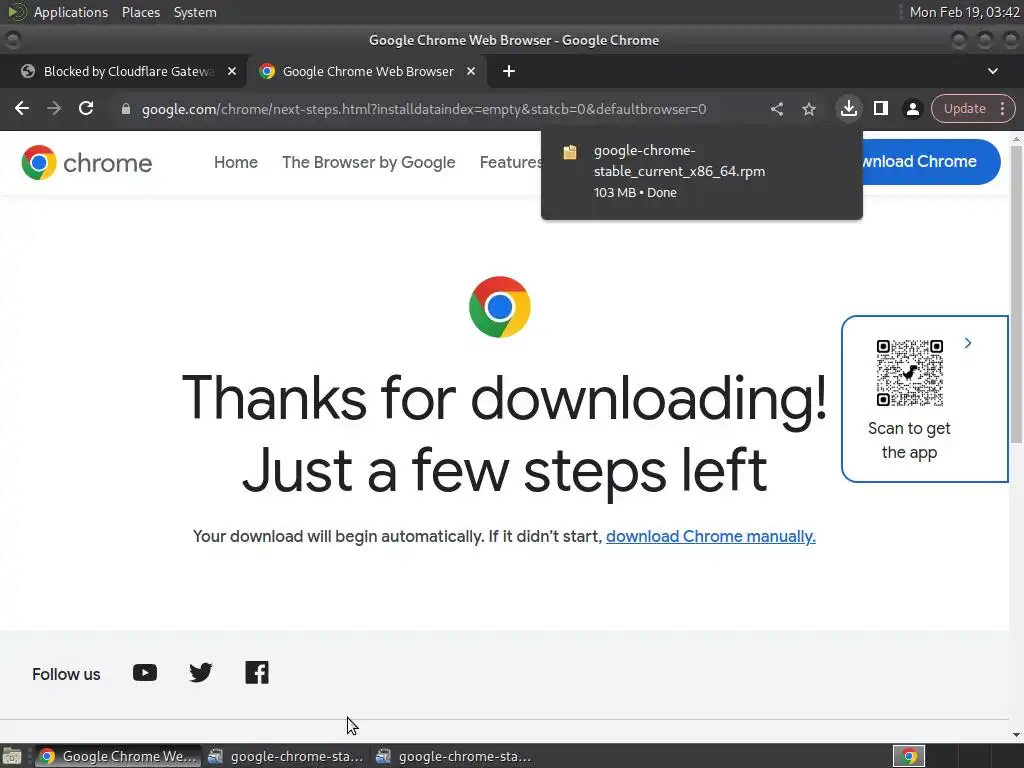Open the Twitter follow icon
1024x768 pixels.
tap(200, 673)
